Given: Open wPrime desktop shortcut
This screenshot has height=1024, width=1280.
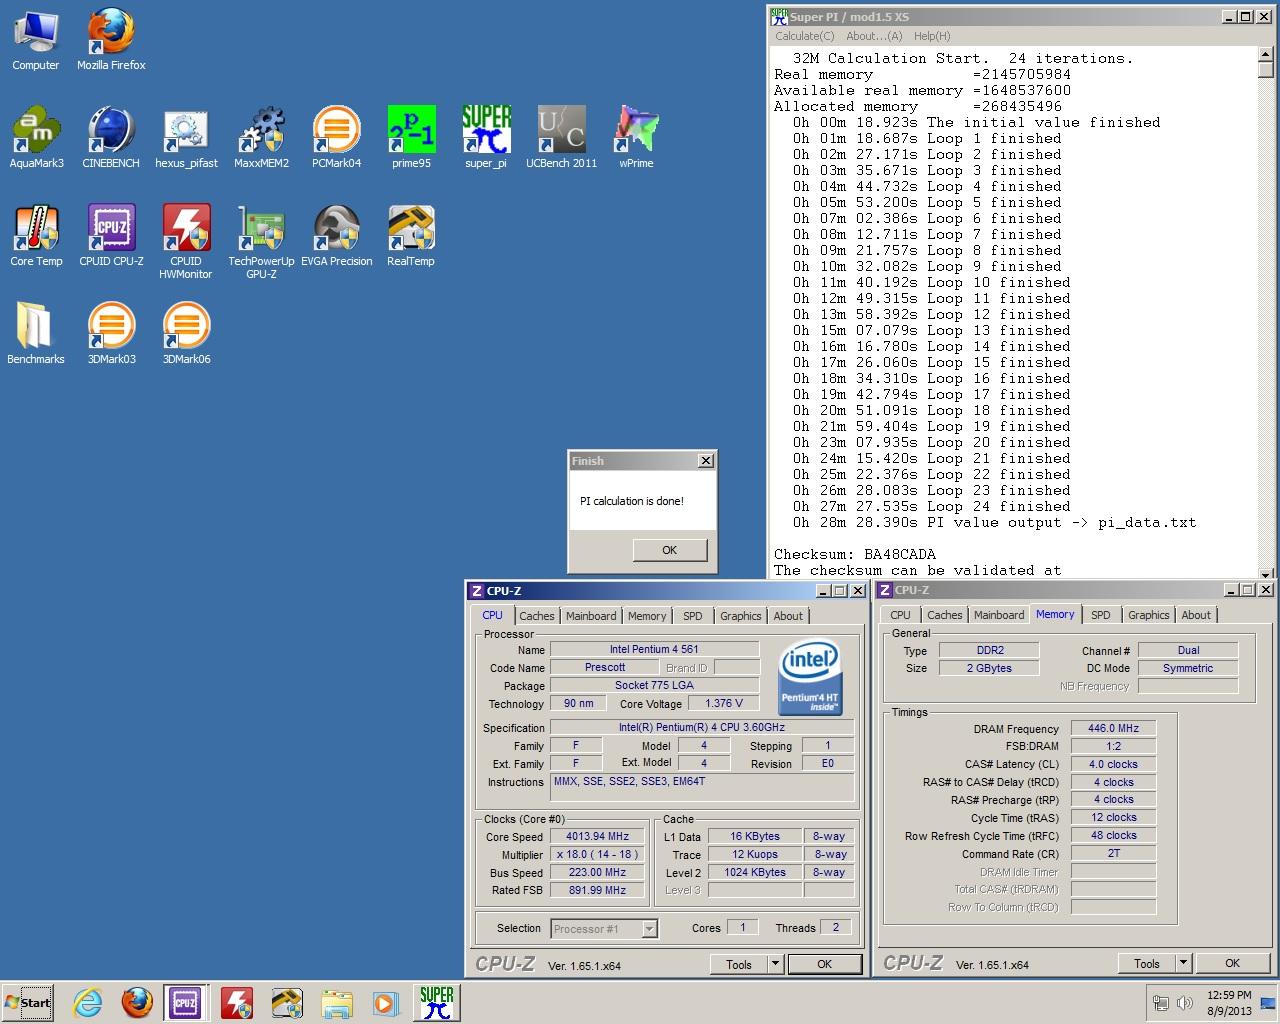Looking at the screenshot, I should (x=636, y=138).
